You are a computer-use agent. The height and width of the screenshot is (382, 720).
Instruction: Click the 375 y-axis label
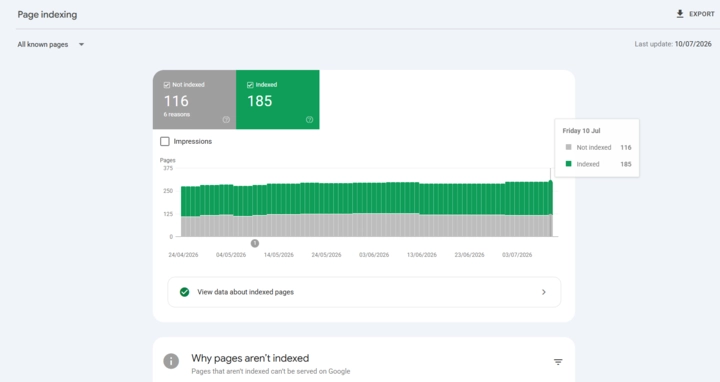click(x=168, y=169)
